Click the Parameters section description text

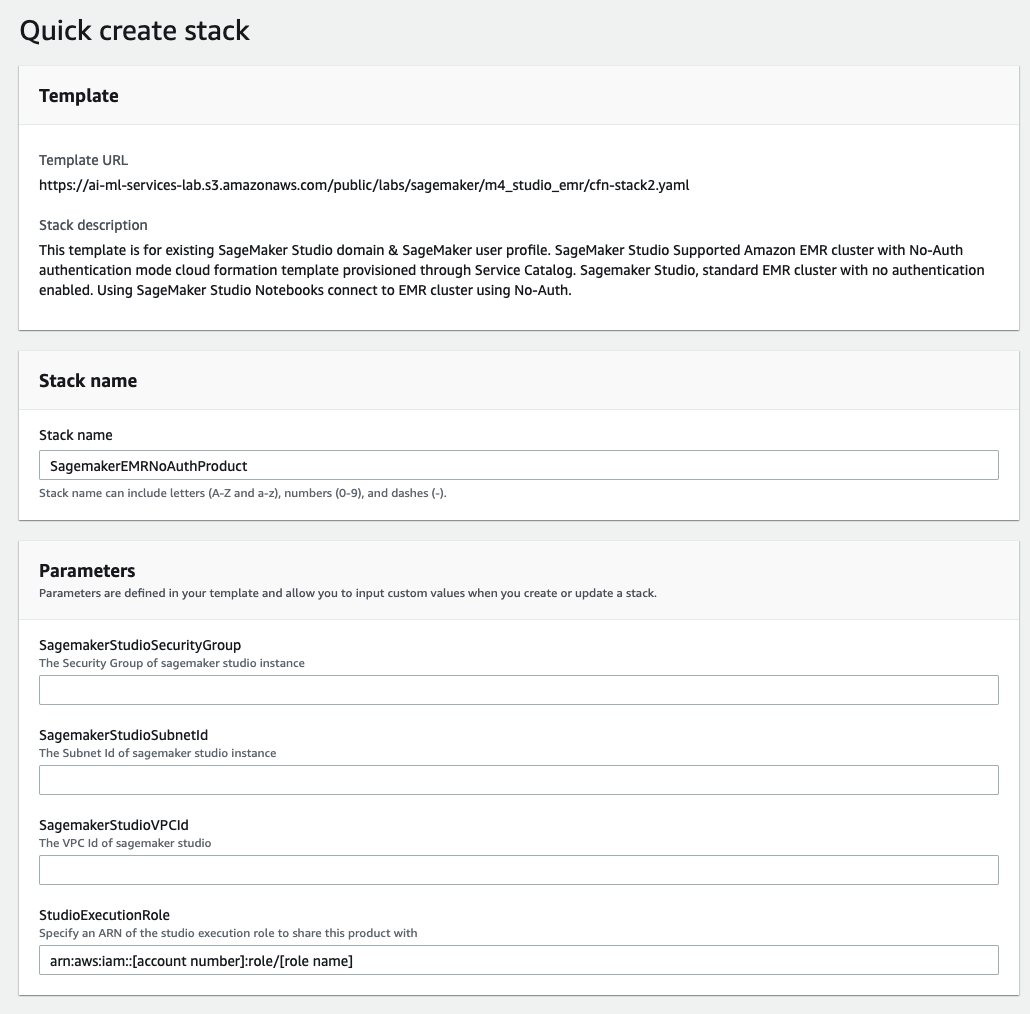coord(347,593)
